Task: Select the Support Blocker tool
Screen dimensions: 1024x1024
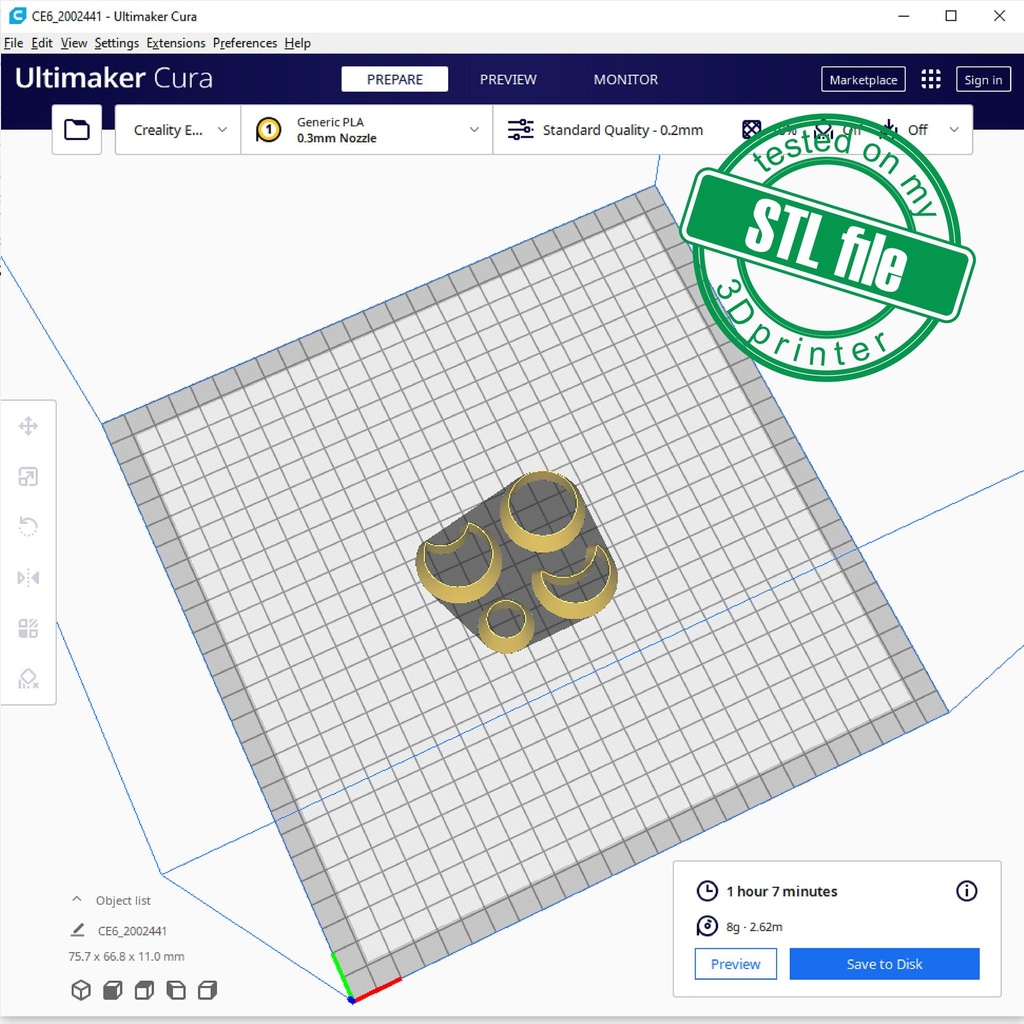Action: tap(28, 680)
